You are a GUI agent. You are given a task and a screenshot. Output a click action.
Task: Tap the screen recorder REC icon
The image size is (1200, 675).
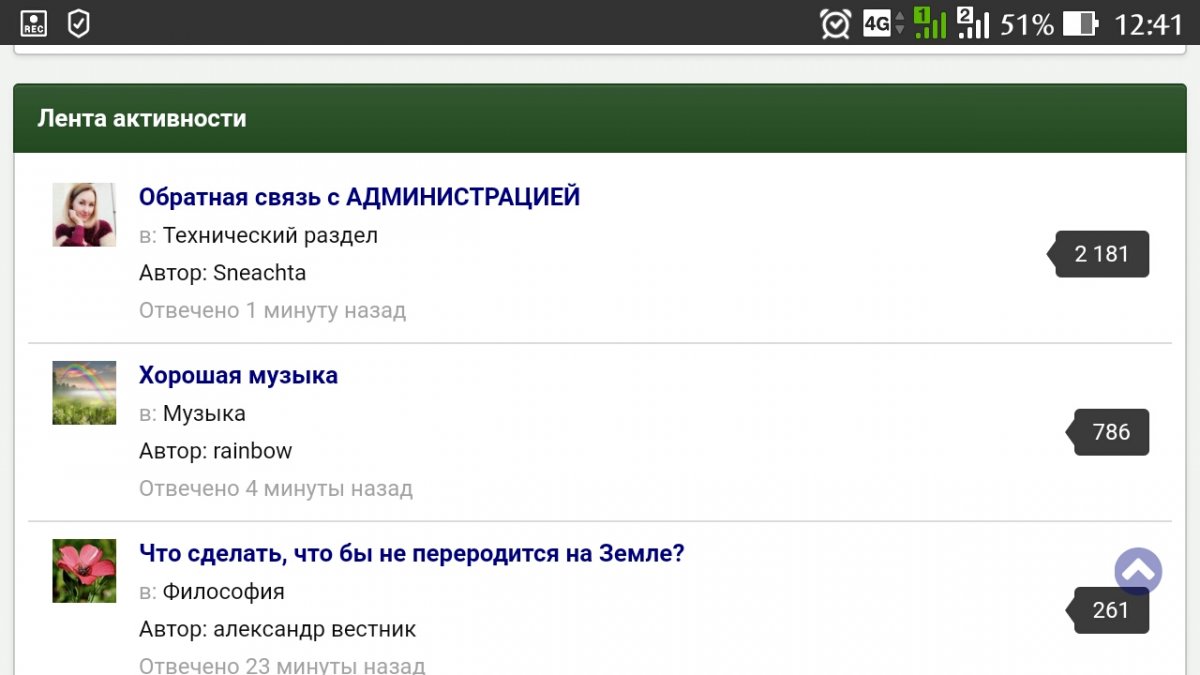coord(34,23)
